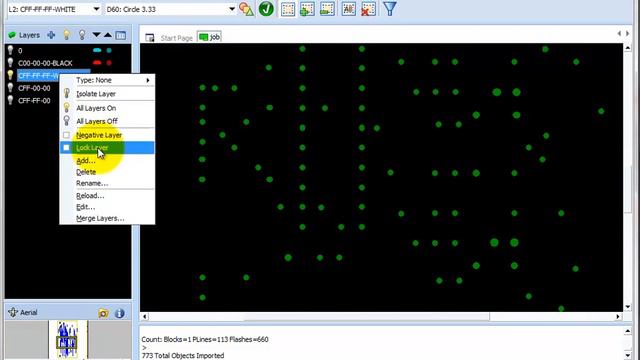Screen dimensions: 640x360
Task: Toggle visibility bulb of the highlighted CFF-FF-FF layer
Action: (x=10, y=76)
